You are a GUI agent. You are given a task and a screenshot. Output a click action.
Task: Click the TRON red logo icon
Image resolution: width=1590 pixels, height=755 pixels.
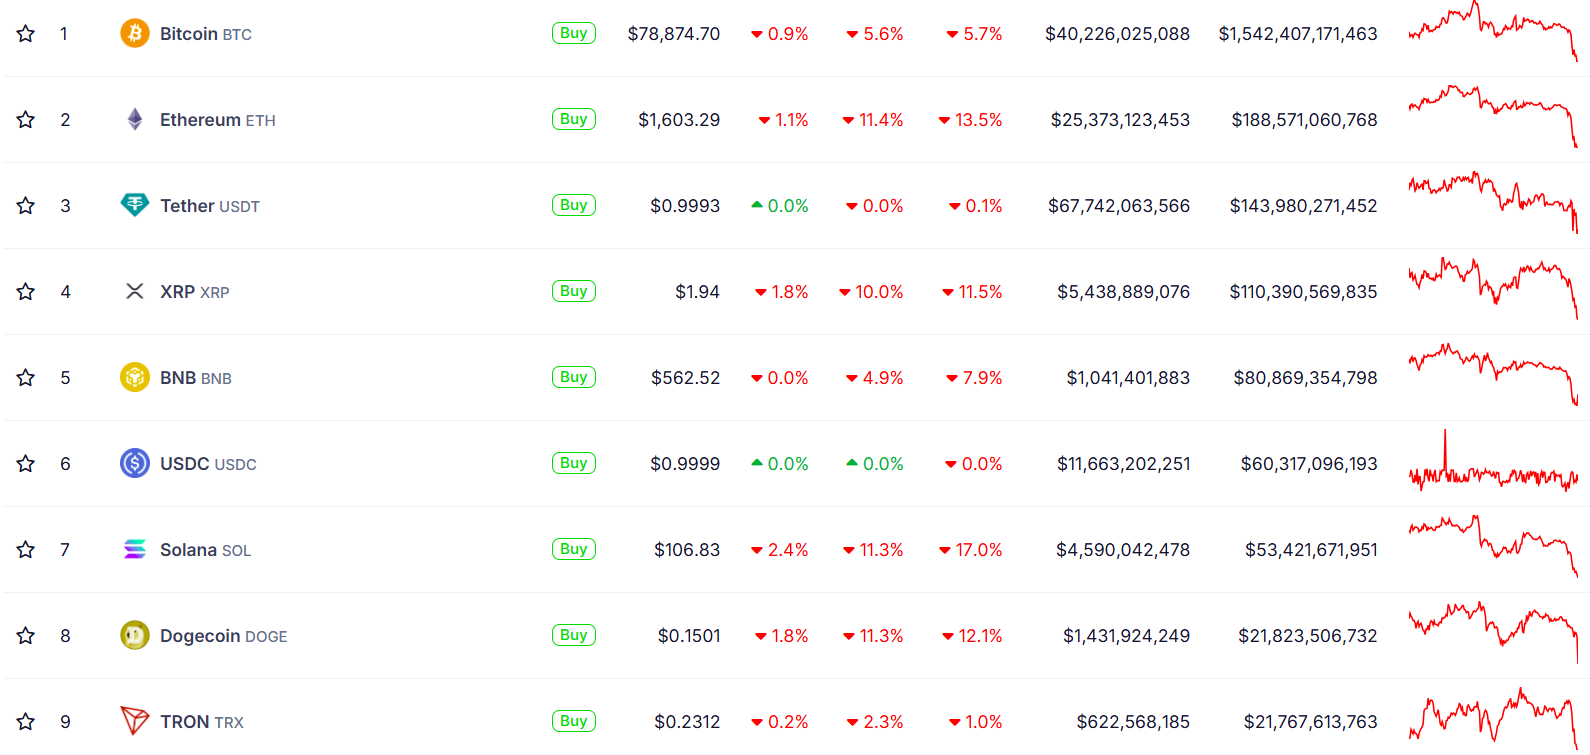[135, 720]
